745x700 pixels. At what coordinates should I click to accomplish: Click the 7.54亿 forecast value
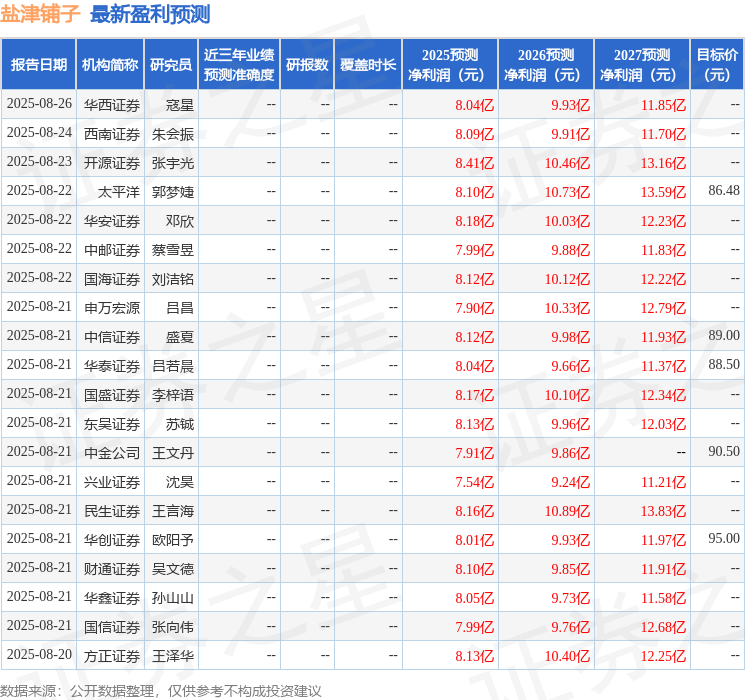(x=475, y=482)
